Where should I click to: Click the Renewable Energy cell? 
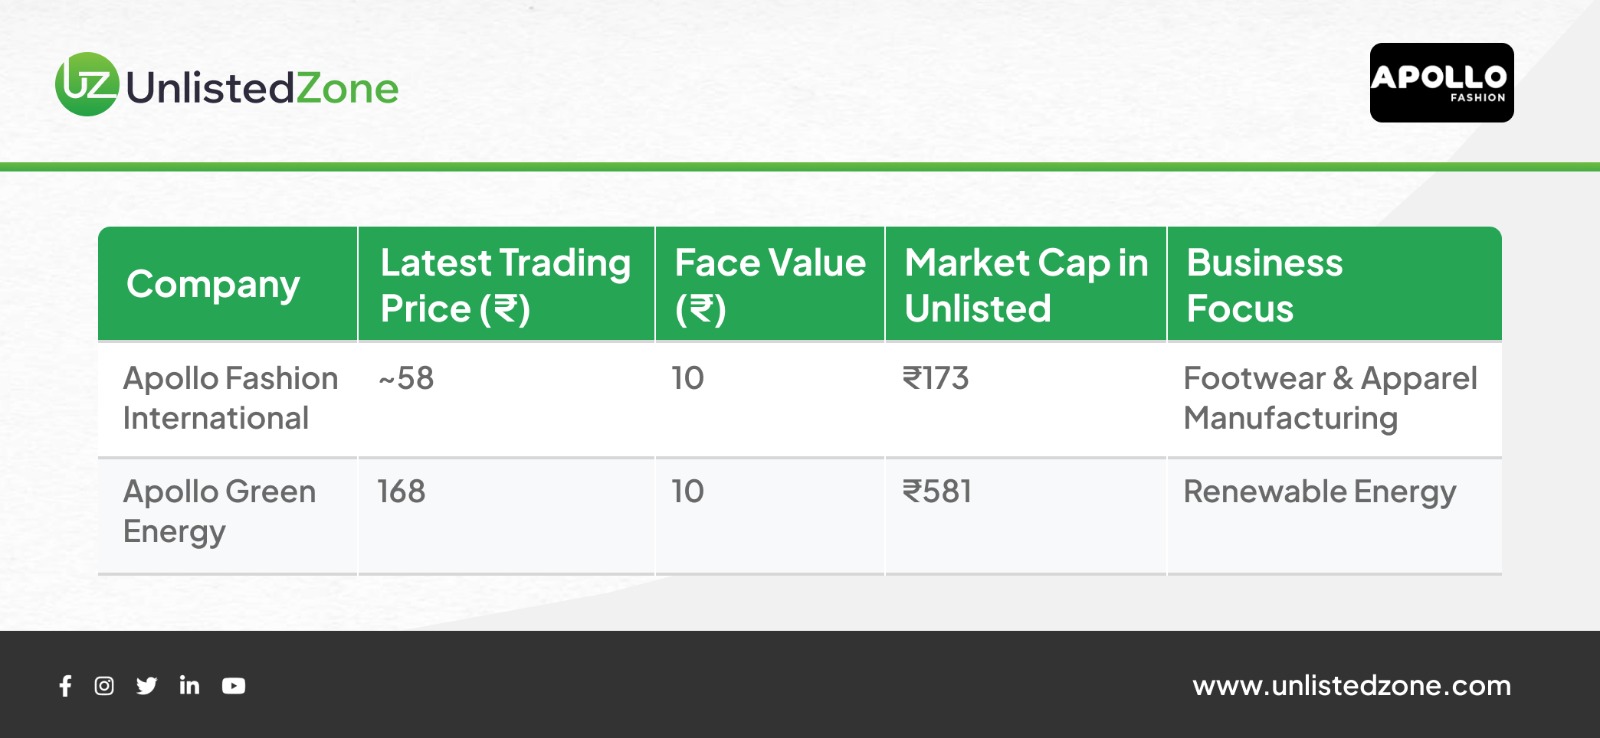coord(1319,492)
